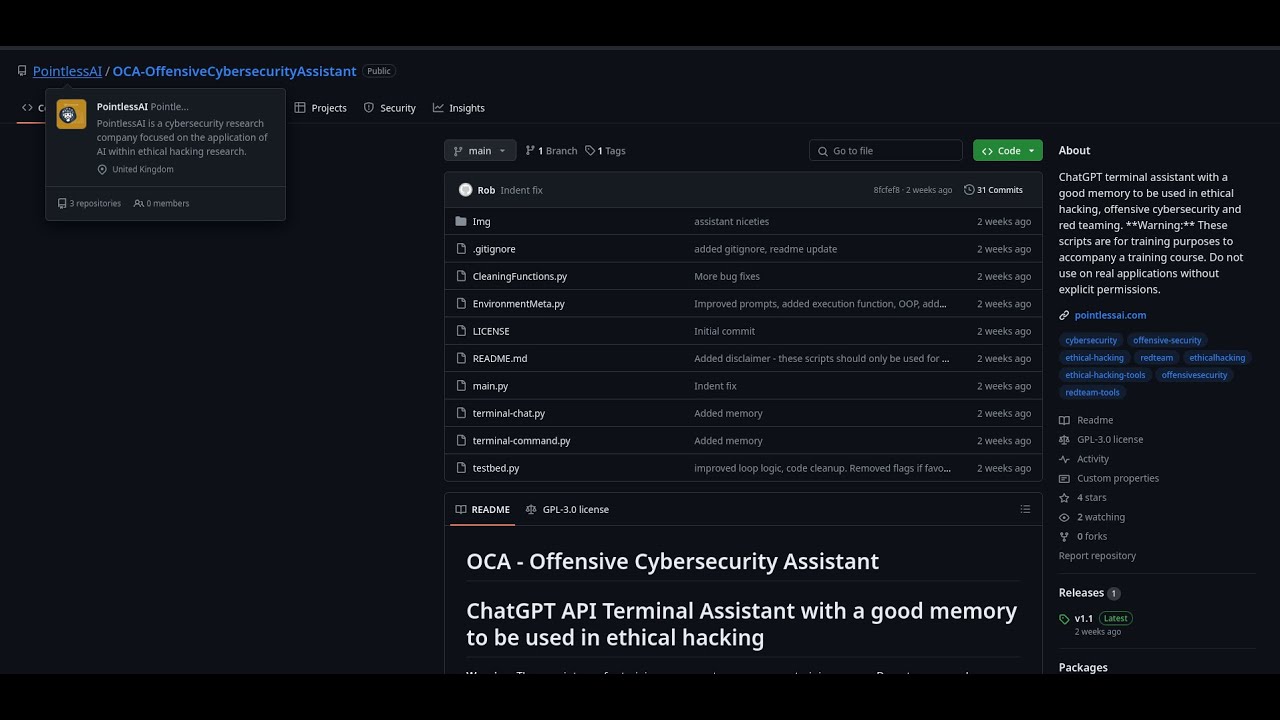Switch to the GPL-3.0 license tab
This screenshot has height=720, width=1280.
[x=567, y=509]
